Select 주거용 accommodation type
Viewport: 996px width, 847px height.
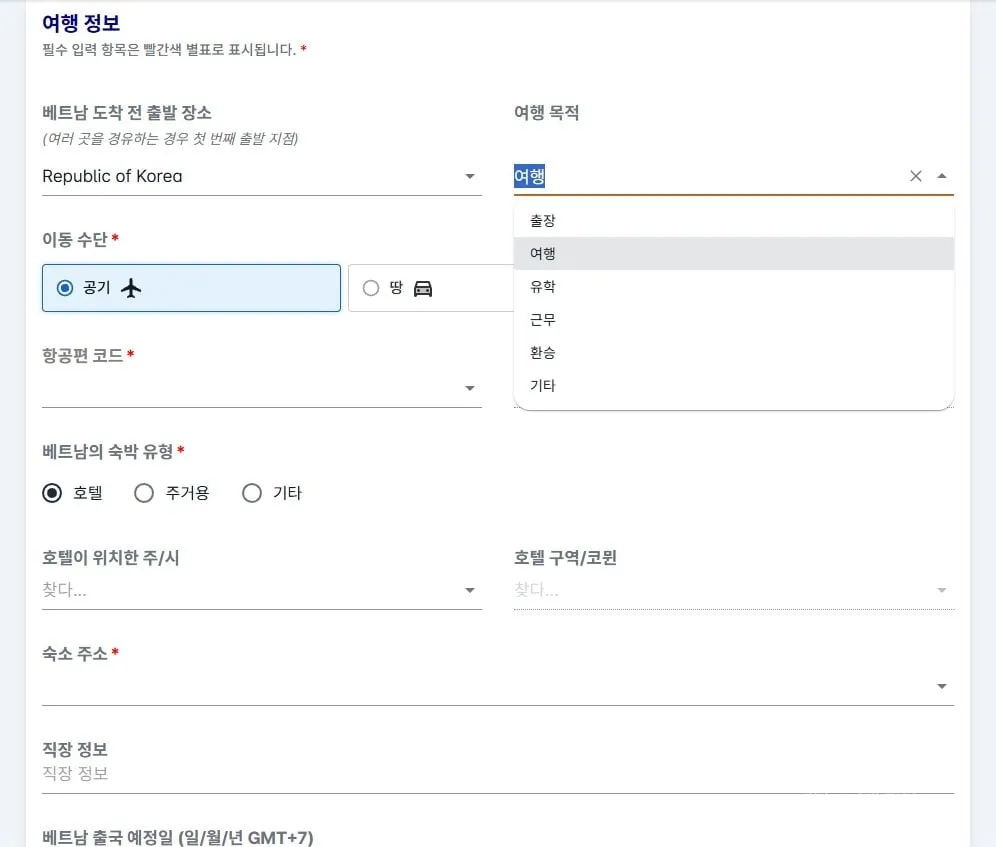(144, 493)
